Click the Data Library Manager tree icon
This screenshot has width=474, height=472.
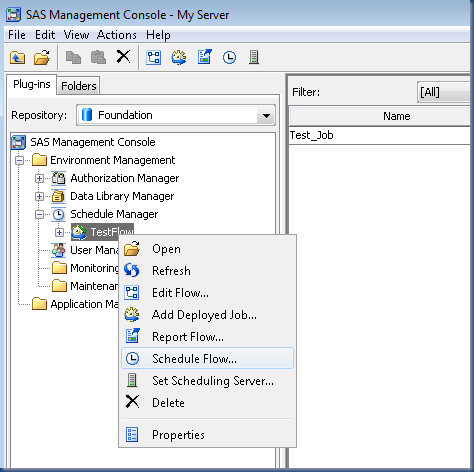tap(58, 196)
